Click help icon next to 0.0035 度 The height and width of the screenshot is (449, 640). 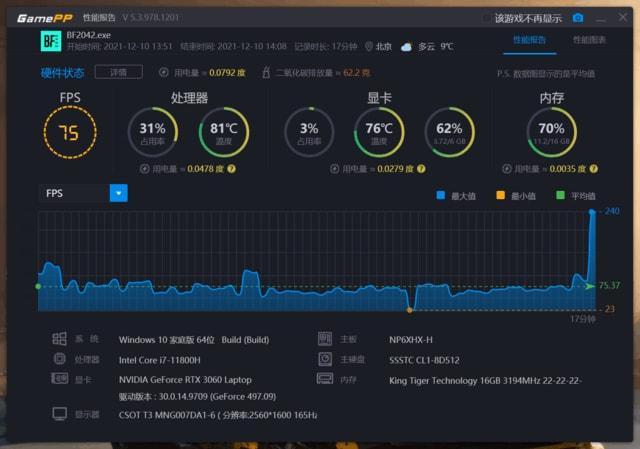pyautogui.click(x=594, y=169)
